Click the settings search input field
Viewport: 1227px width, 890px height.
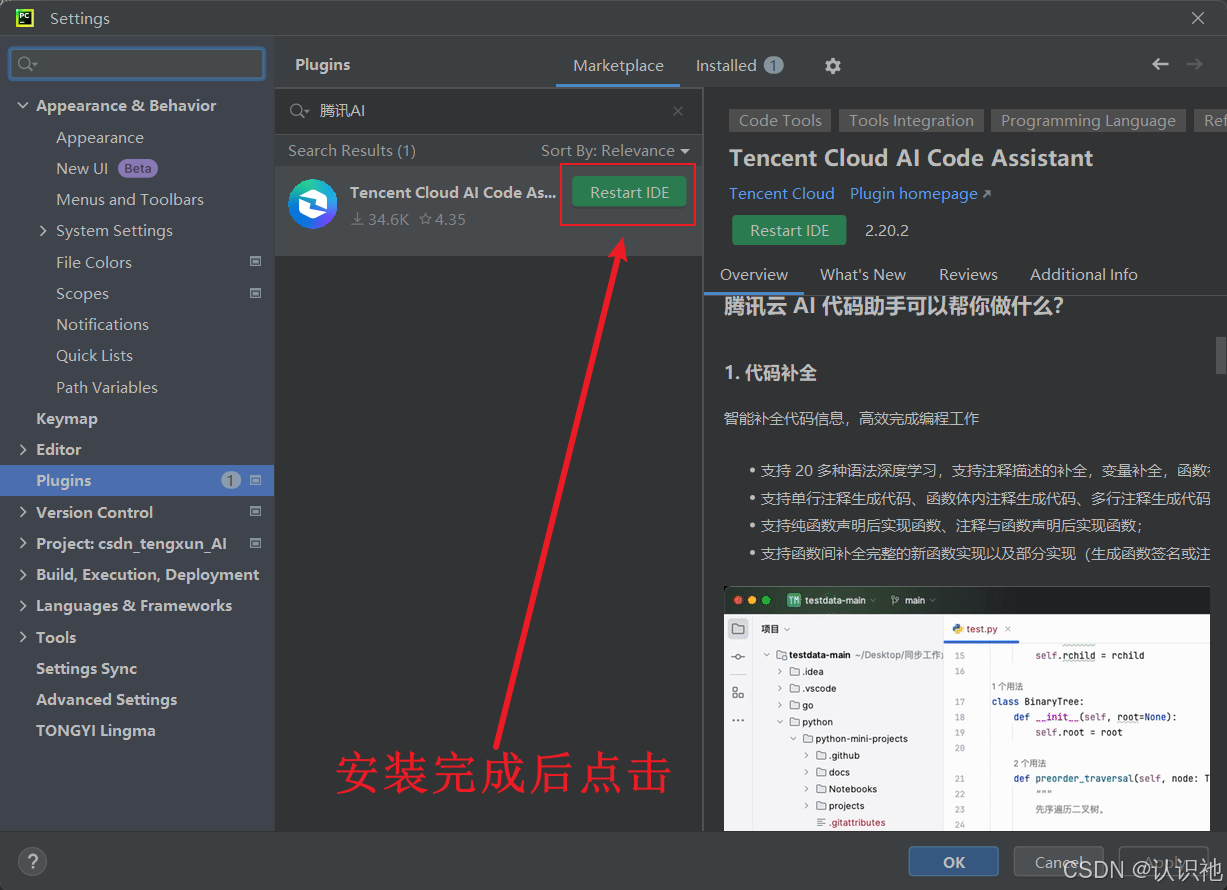pos(137,64)
